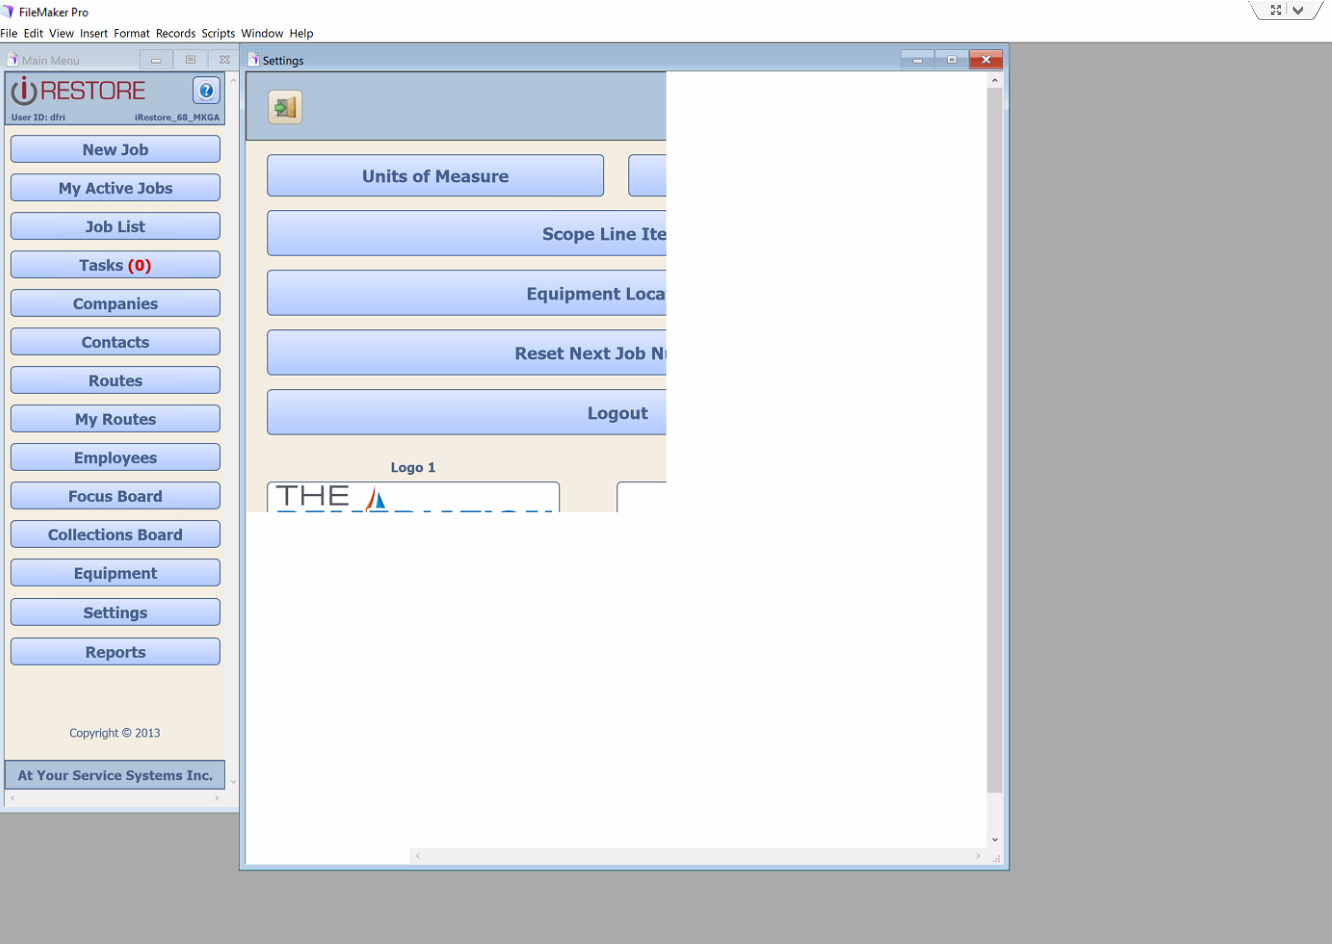The image size is (1332, 944).
Task: Click the full-screen expand icon at top right
Action: tap(1276, 10)
